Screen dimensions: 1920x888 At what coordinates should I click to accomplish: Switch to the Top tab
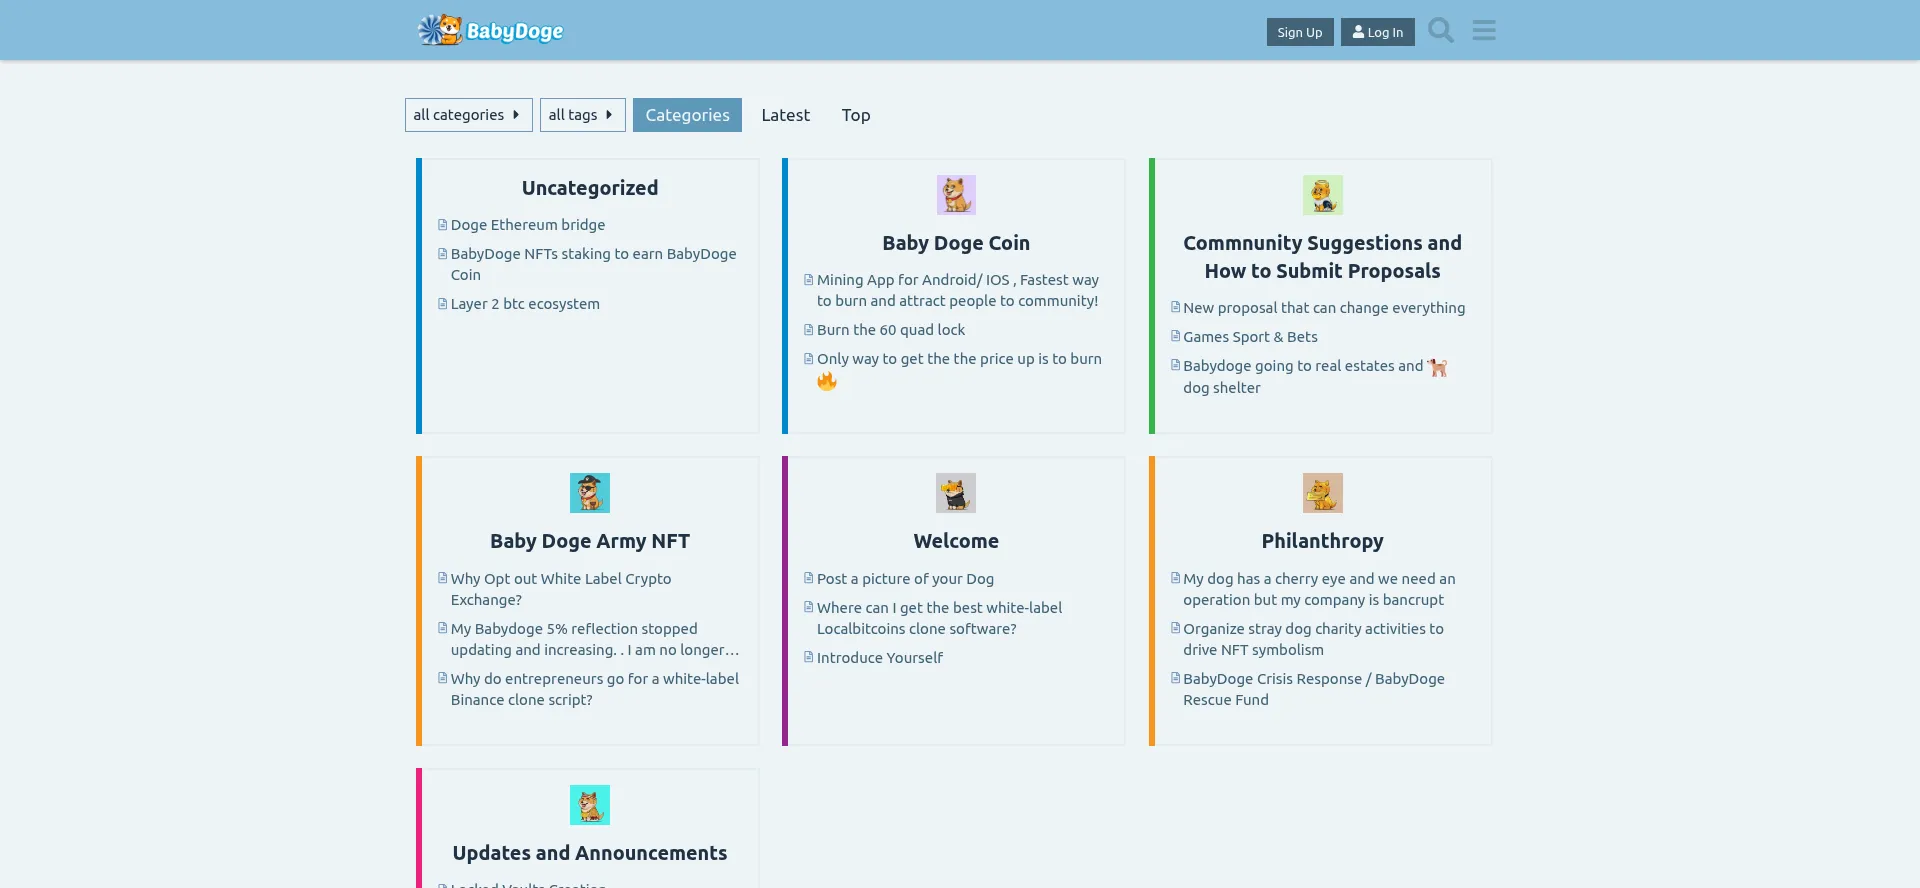point(855,115)
